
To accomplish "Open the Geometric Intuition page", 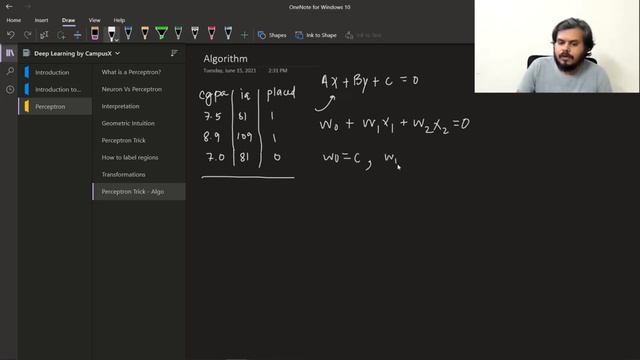I will [139, 123].
